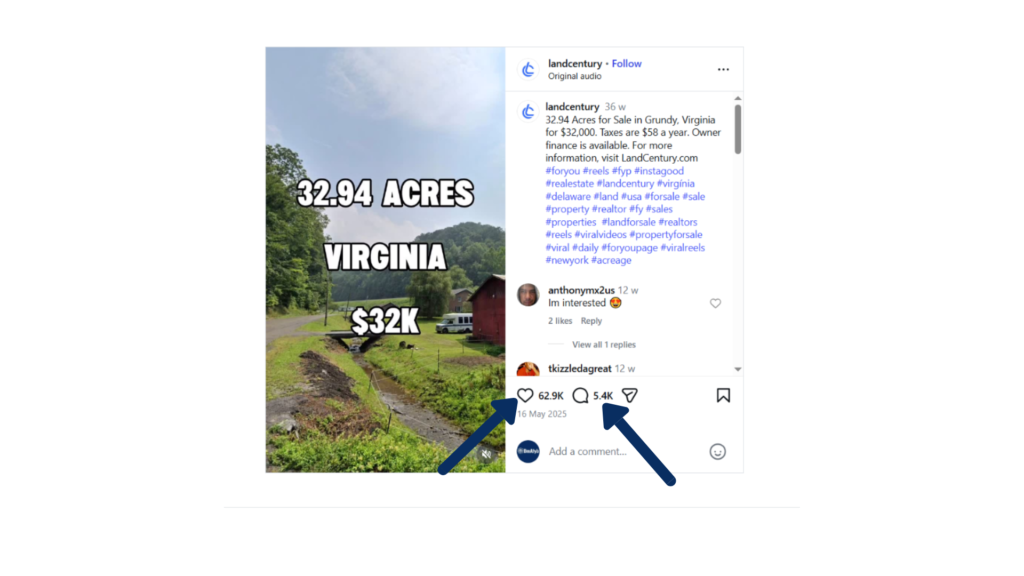Open the #landforsale hashtag
Screen dimensions: 1024x576
(x=628, y=222)
